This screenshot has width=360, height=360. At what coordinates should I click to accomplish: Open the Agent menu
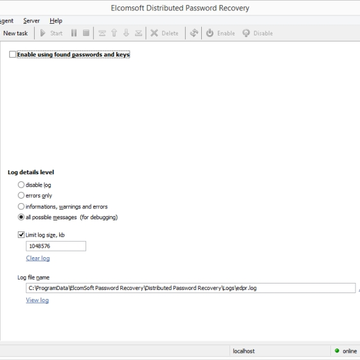tap(7, 21)
